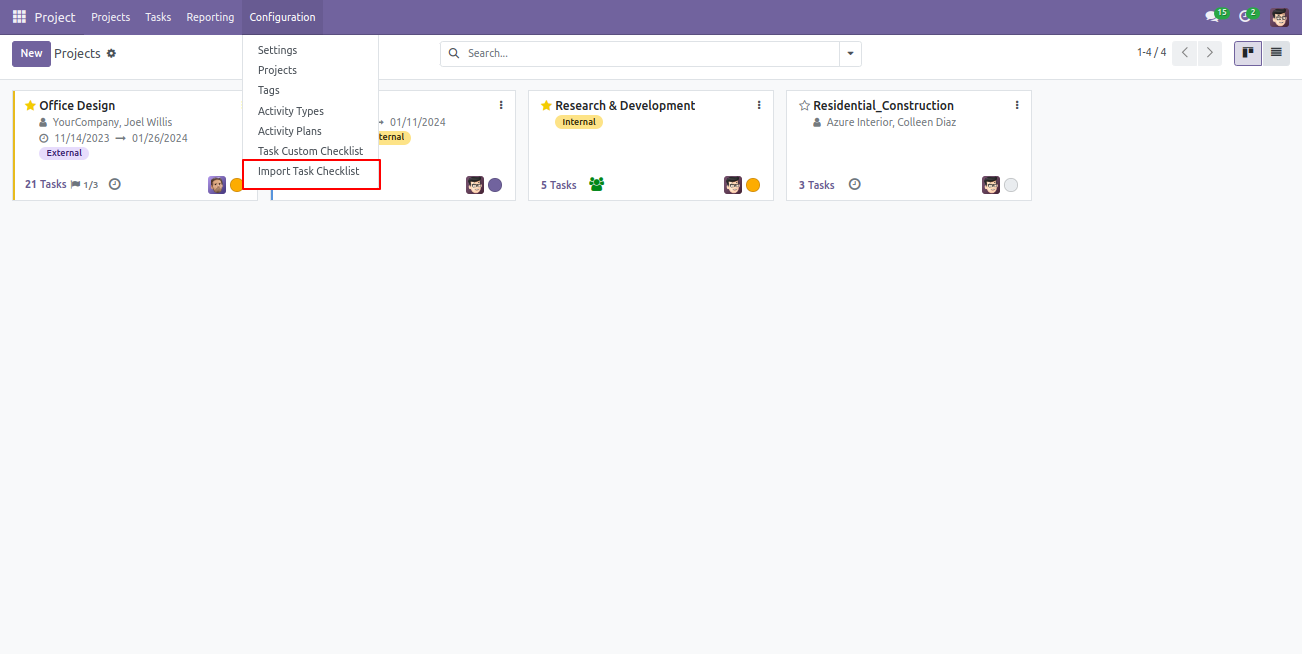Image resolution: width=1302 pixels, height=654 pixels.
Task: Go to previous page of projects
Action: click(1185, 53)
